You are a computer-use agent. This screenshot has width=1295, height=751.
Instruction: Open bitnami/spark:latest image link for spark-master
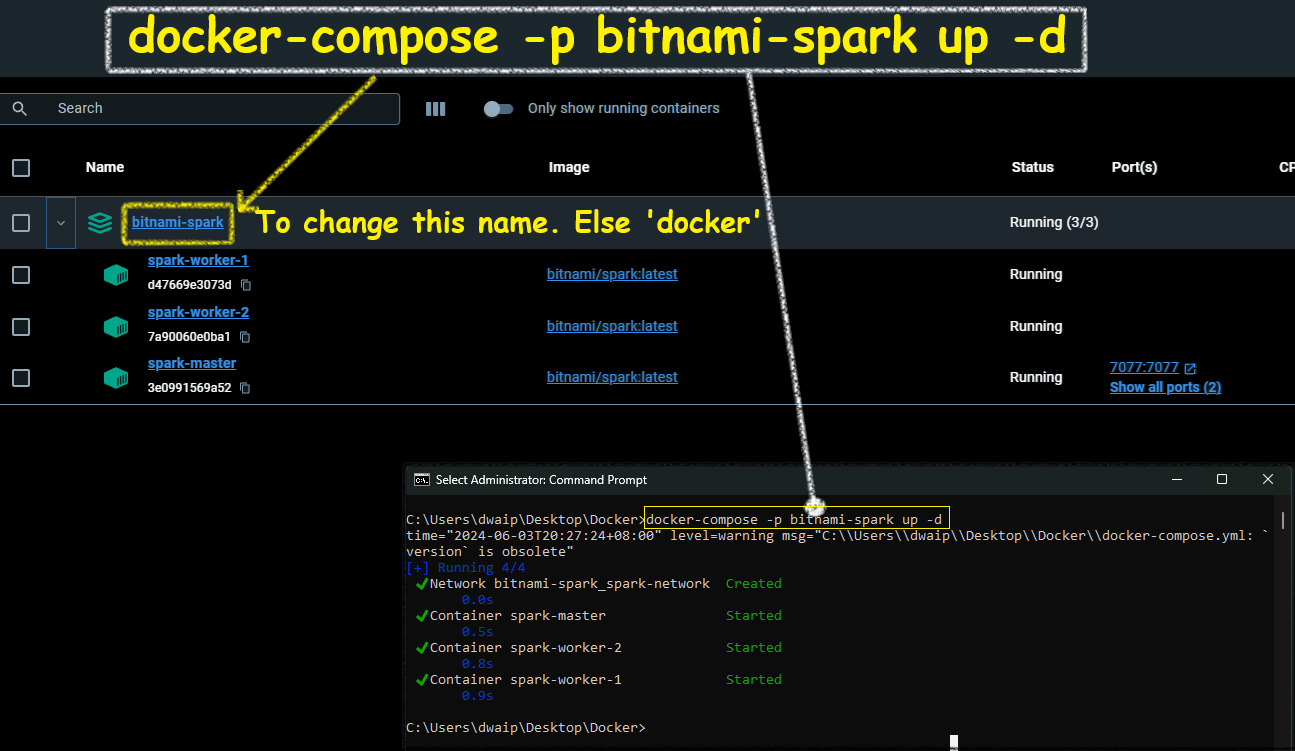(612, 377)
